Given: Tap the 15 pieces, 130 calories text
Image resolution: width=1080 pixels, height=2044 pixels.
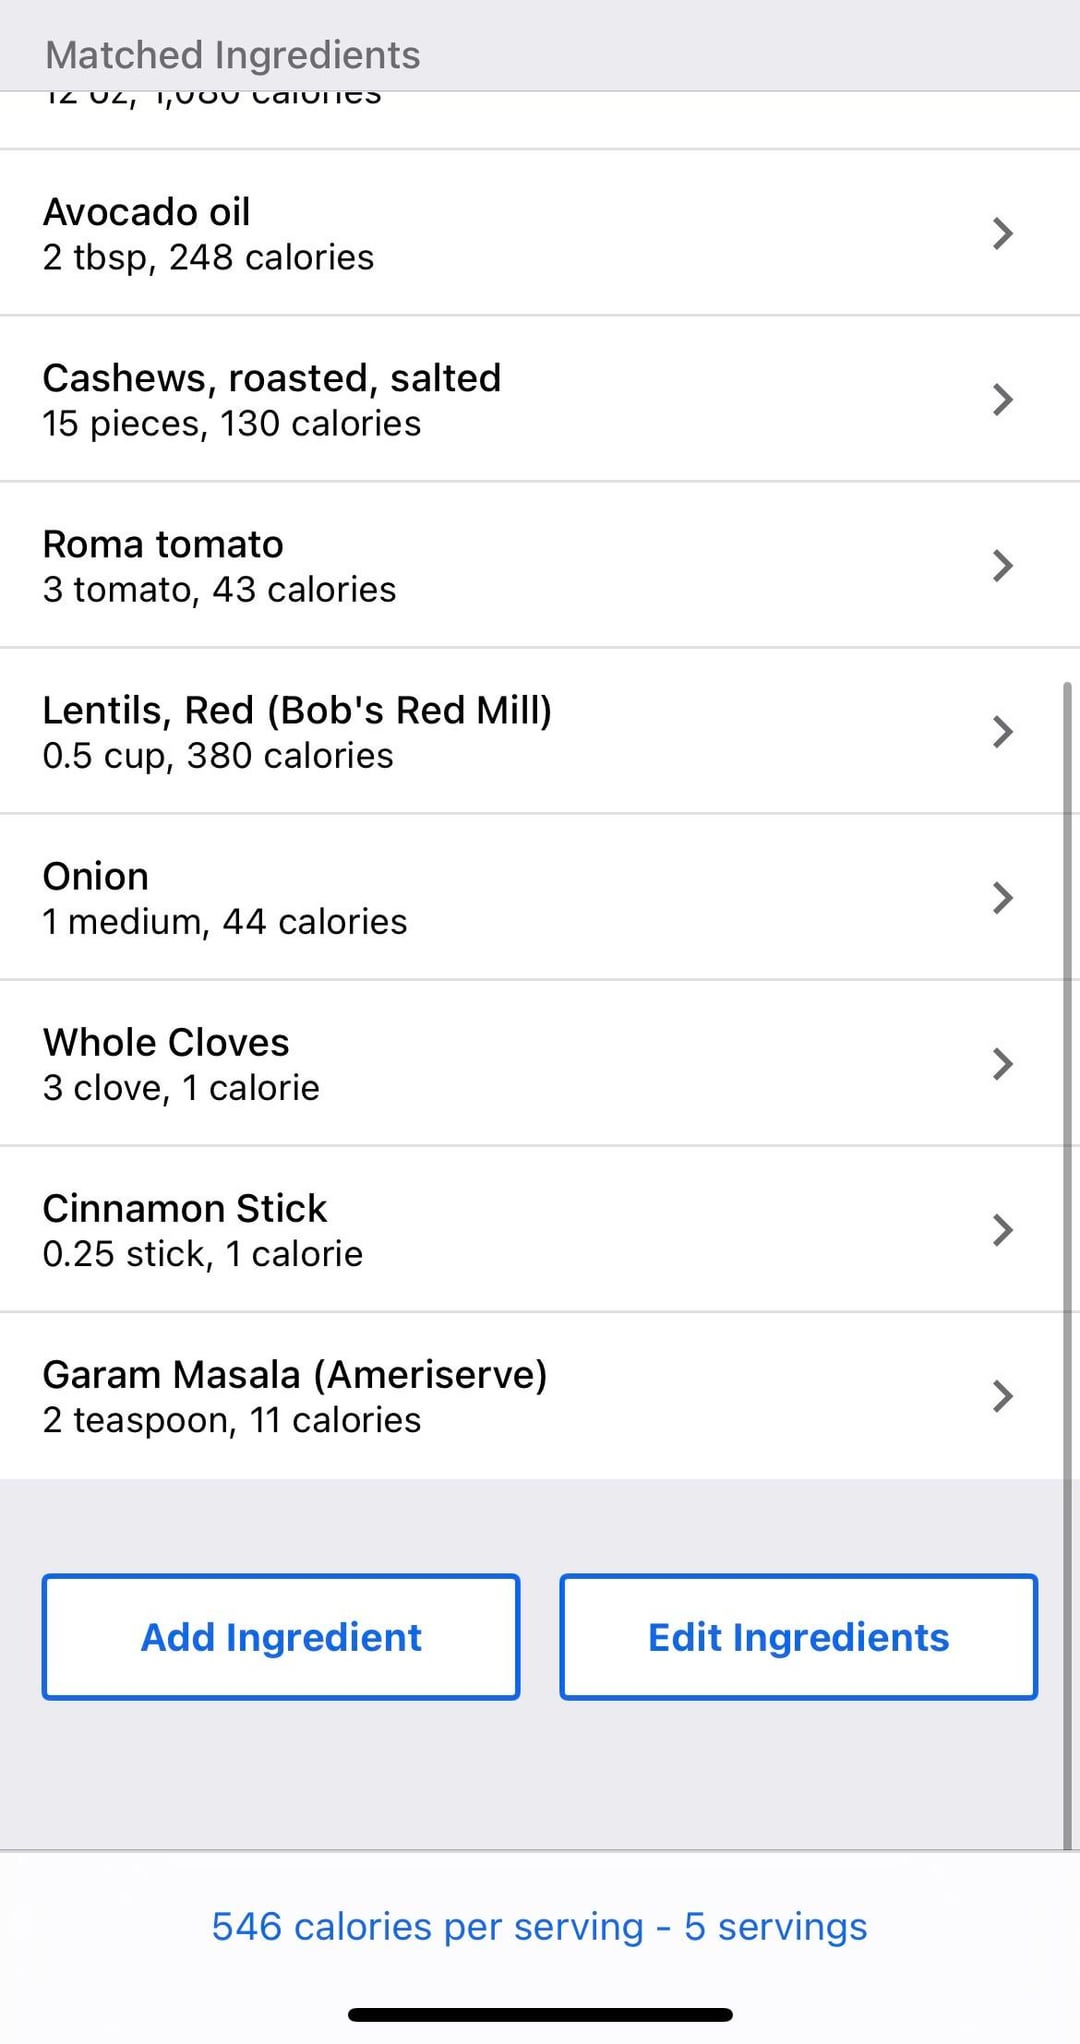Looking at the screenshot, I should click(x=231, y=424).
